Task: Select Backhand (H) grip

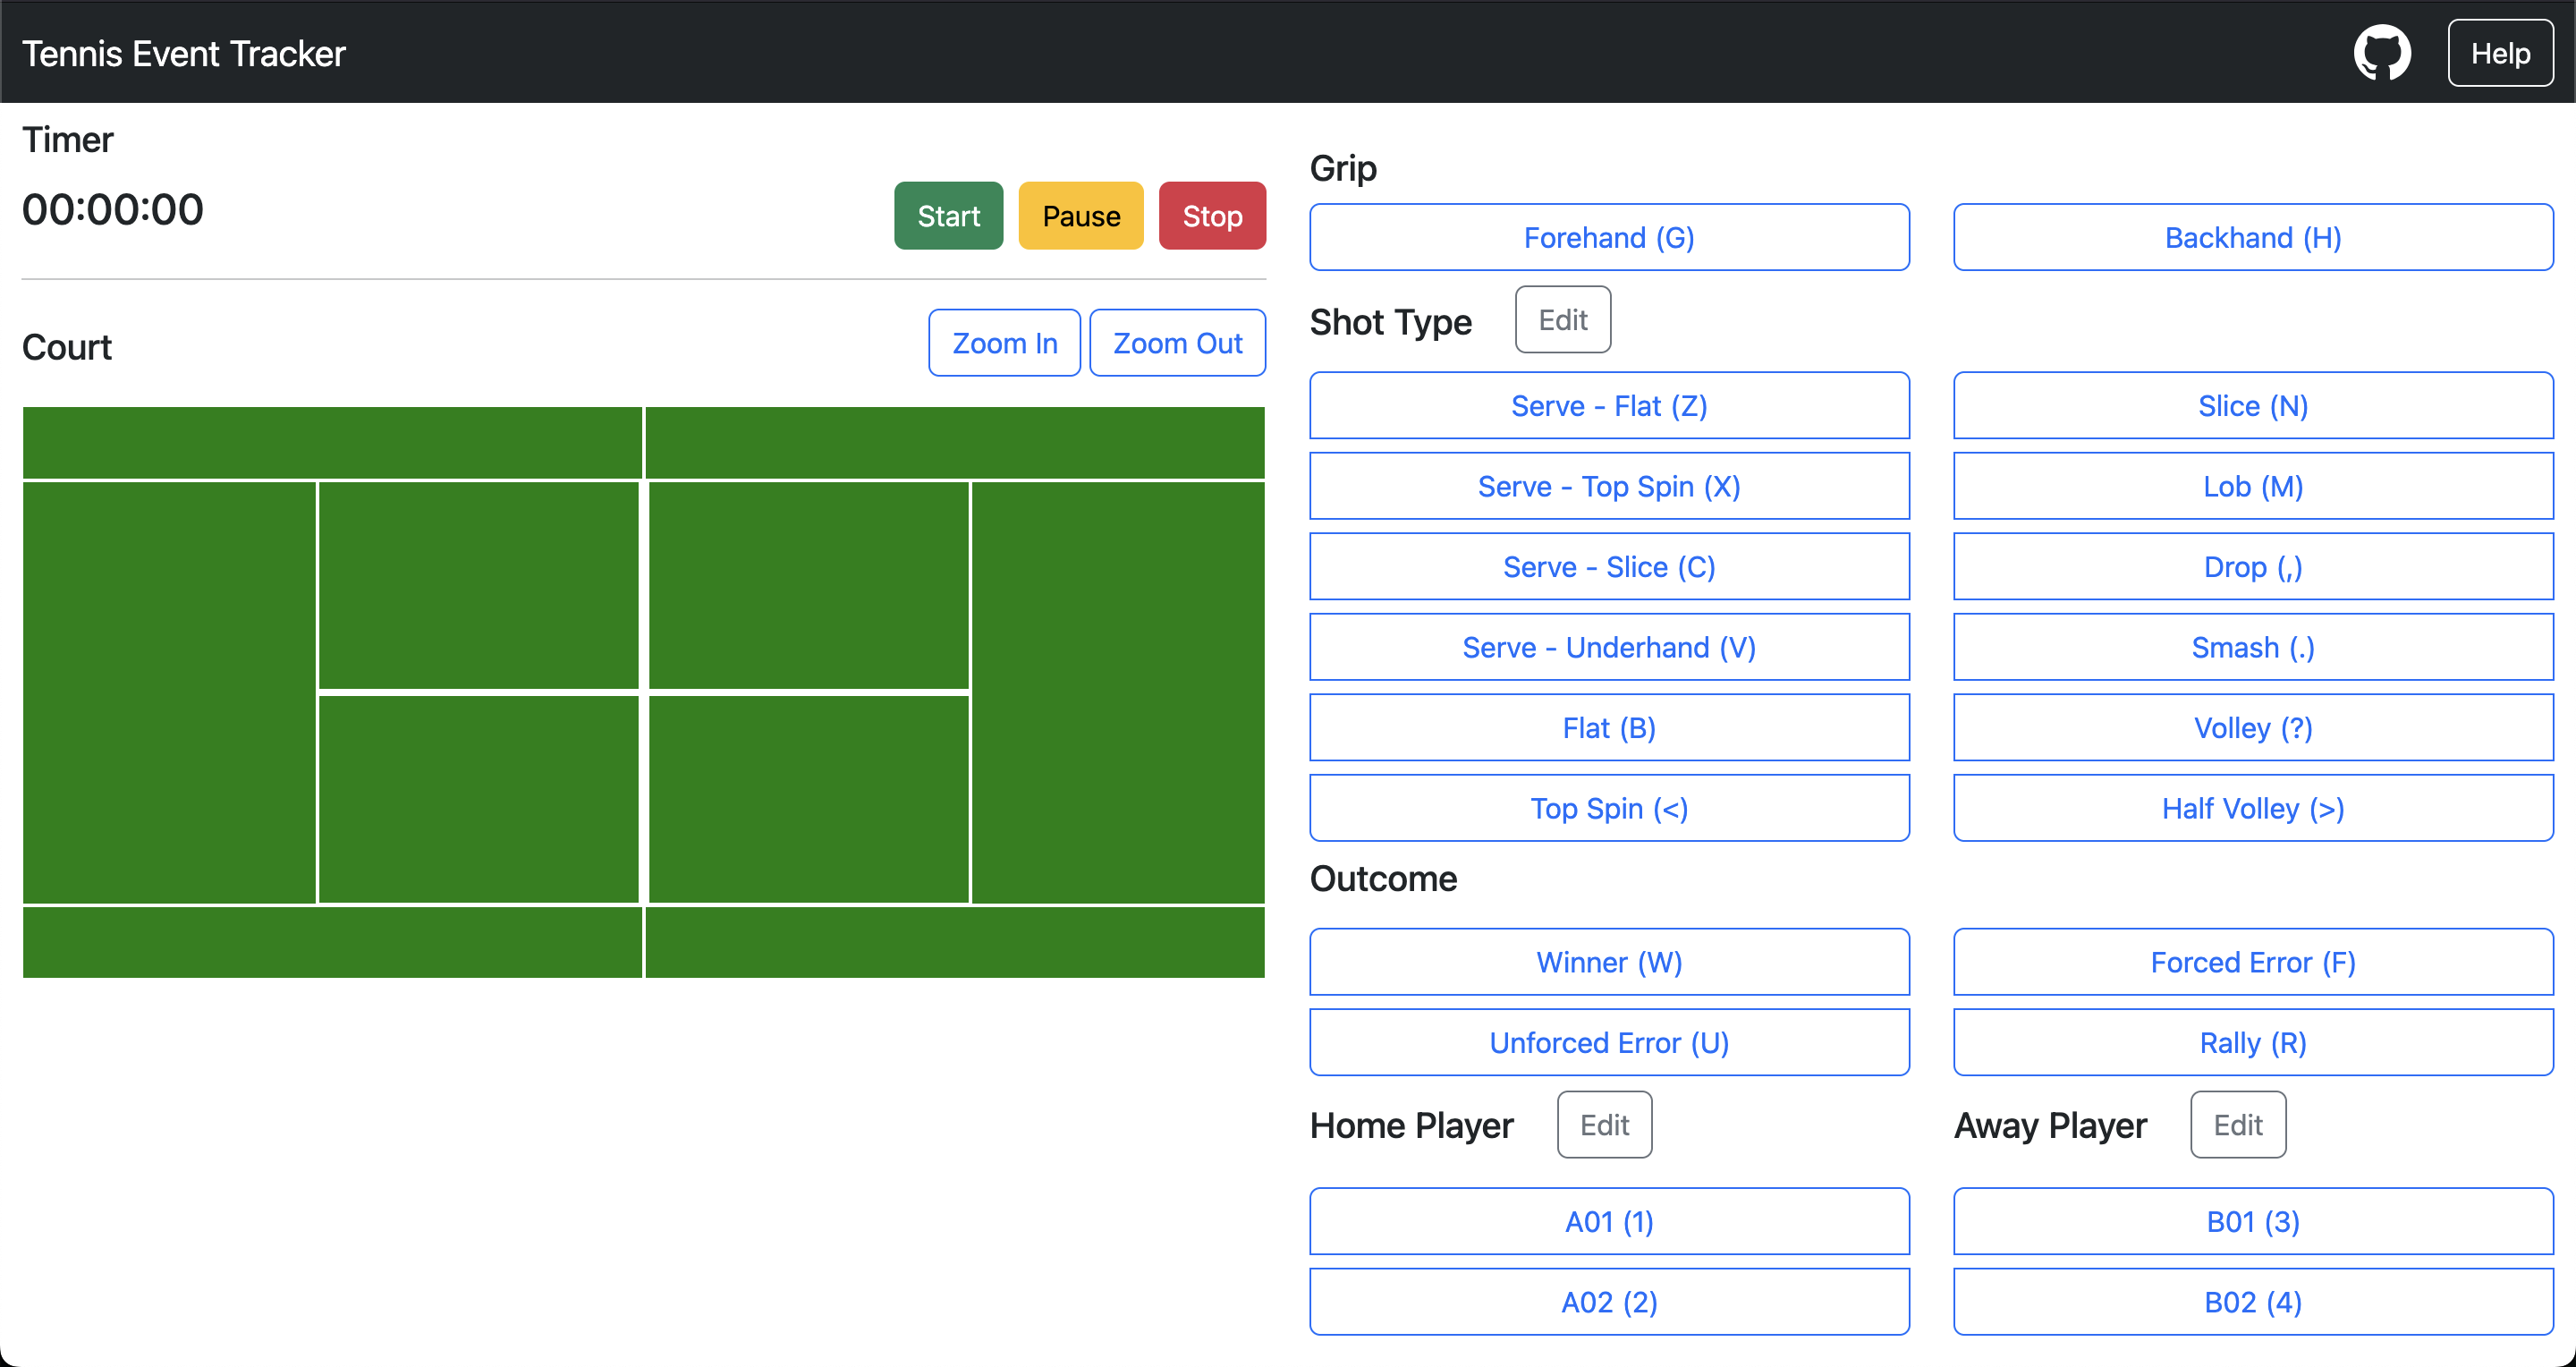Action: coord(2252,238)
